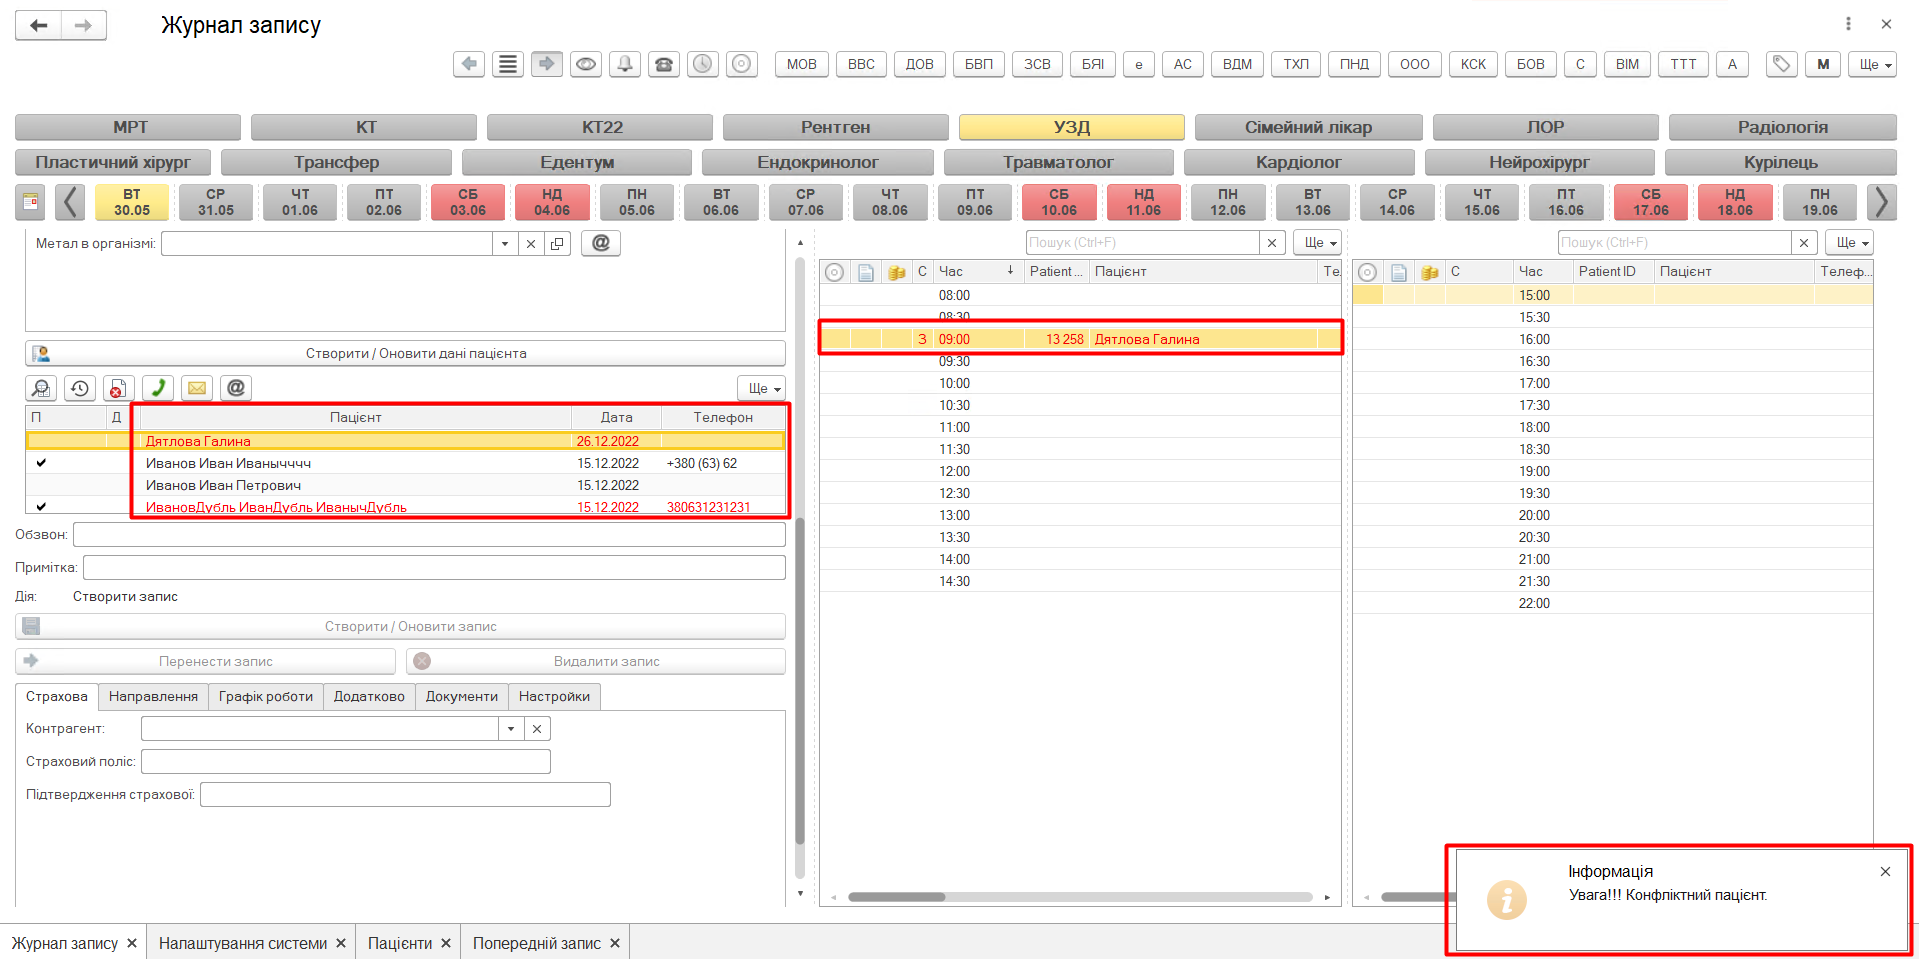Click the eye view icon in toolbar

[x=586, y=64]
